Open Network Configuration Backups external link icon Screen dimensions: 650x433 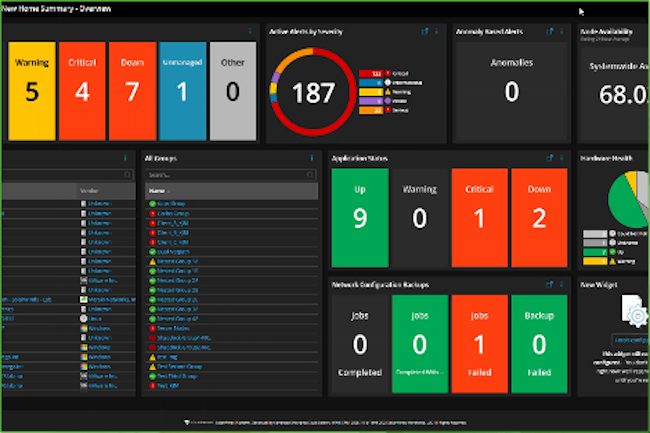[x=551, y=284]
